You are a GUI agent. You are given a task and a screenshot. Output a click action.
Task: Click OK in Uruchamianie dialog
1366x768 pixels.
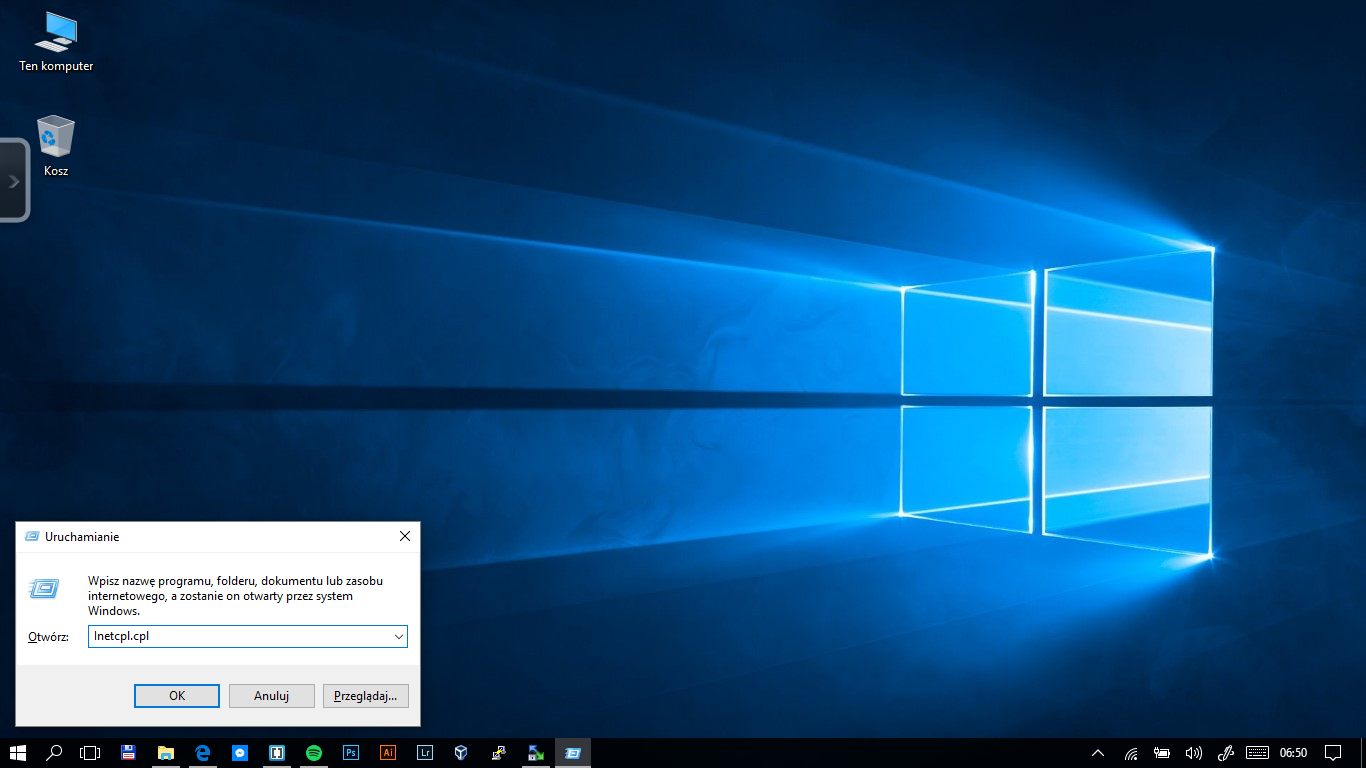(177, 696)
